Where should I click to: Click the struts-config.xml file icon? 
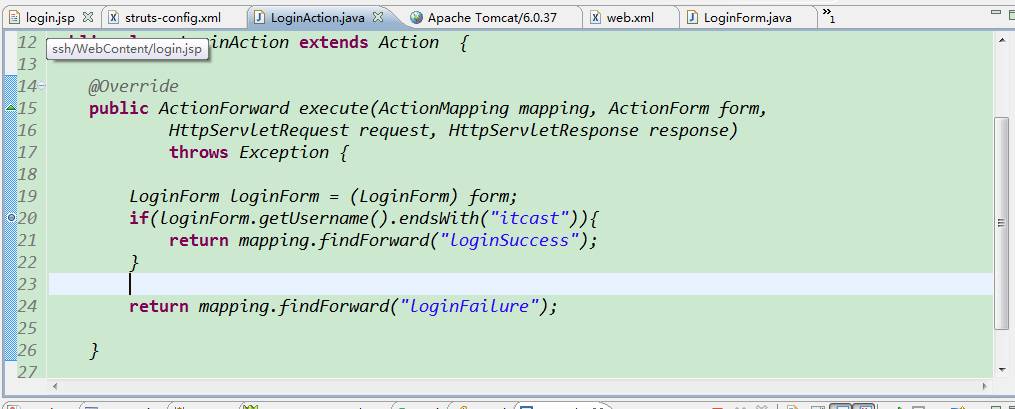pyautogui.click(x=113, y=18)
